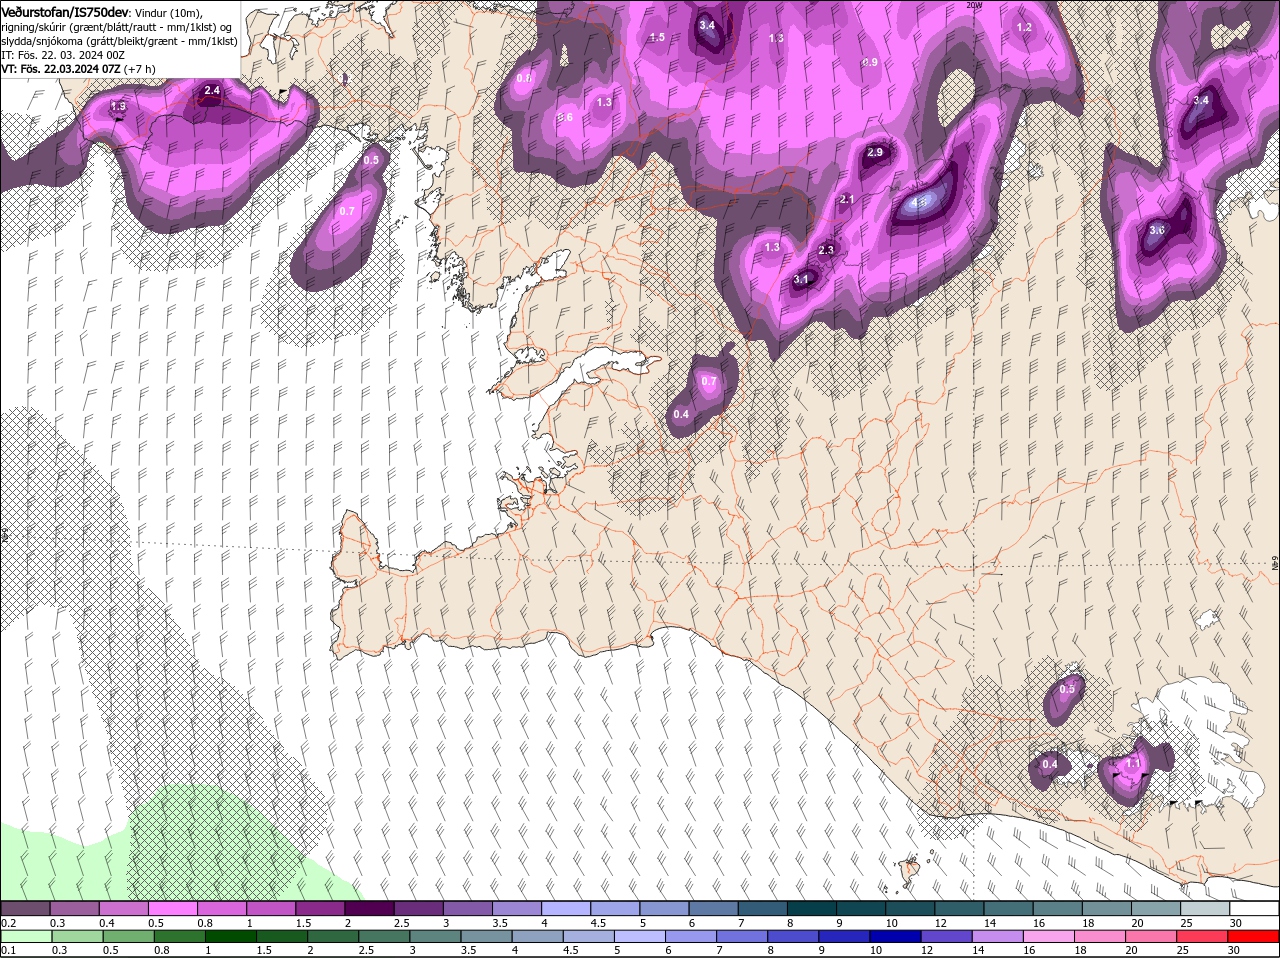The width and height of the screenshot is (1280, 958).
Task: Select snow legend swatch between 2 and 2.5
Action: click(369, 908)
